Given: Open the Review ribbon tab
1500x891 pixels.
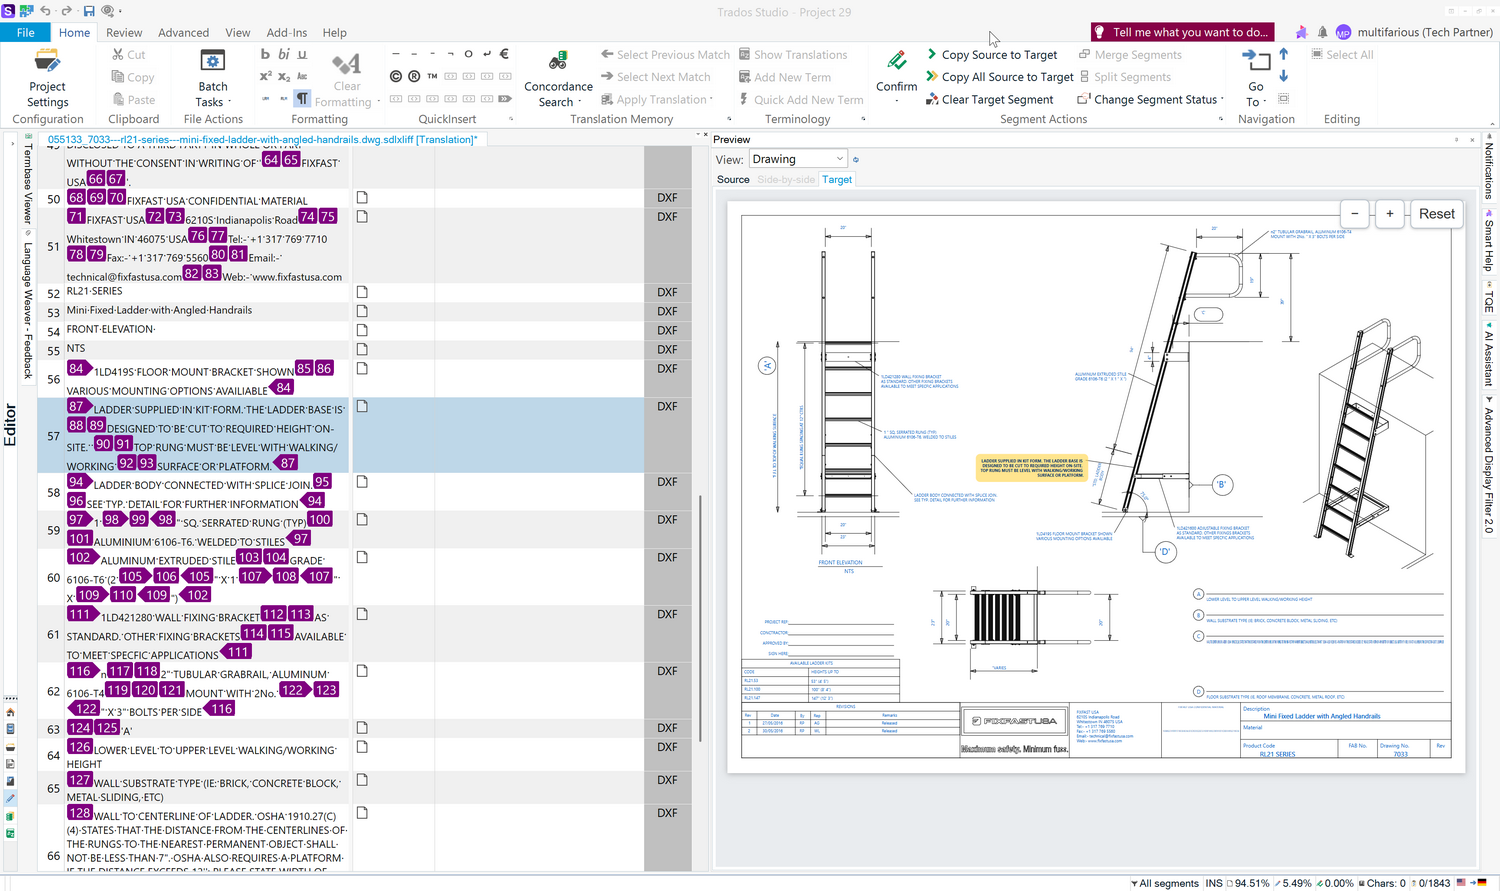Looking at the screenshot, I should click(x=124, y=33).
